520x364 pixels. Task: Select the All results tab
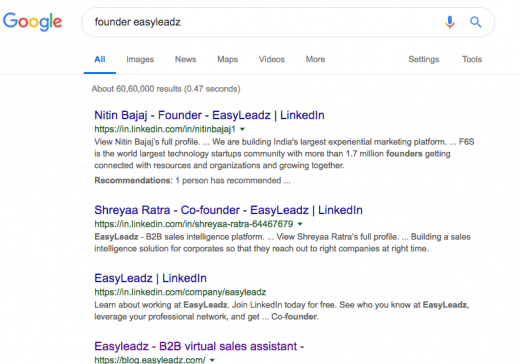click(x=100, y=59)
